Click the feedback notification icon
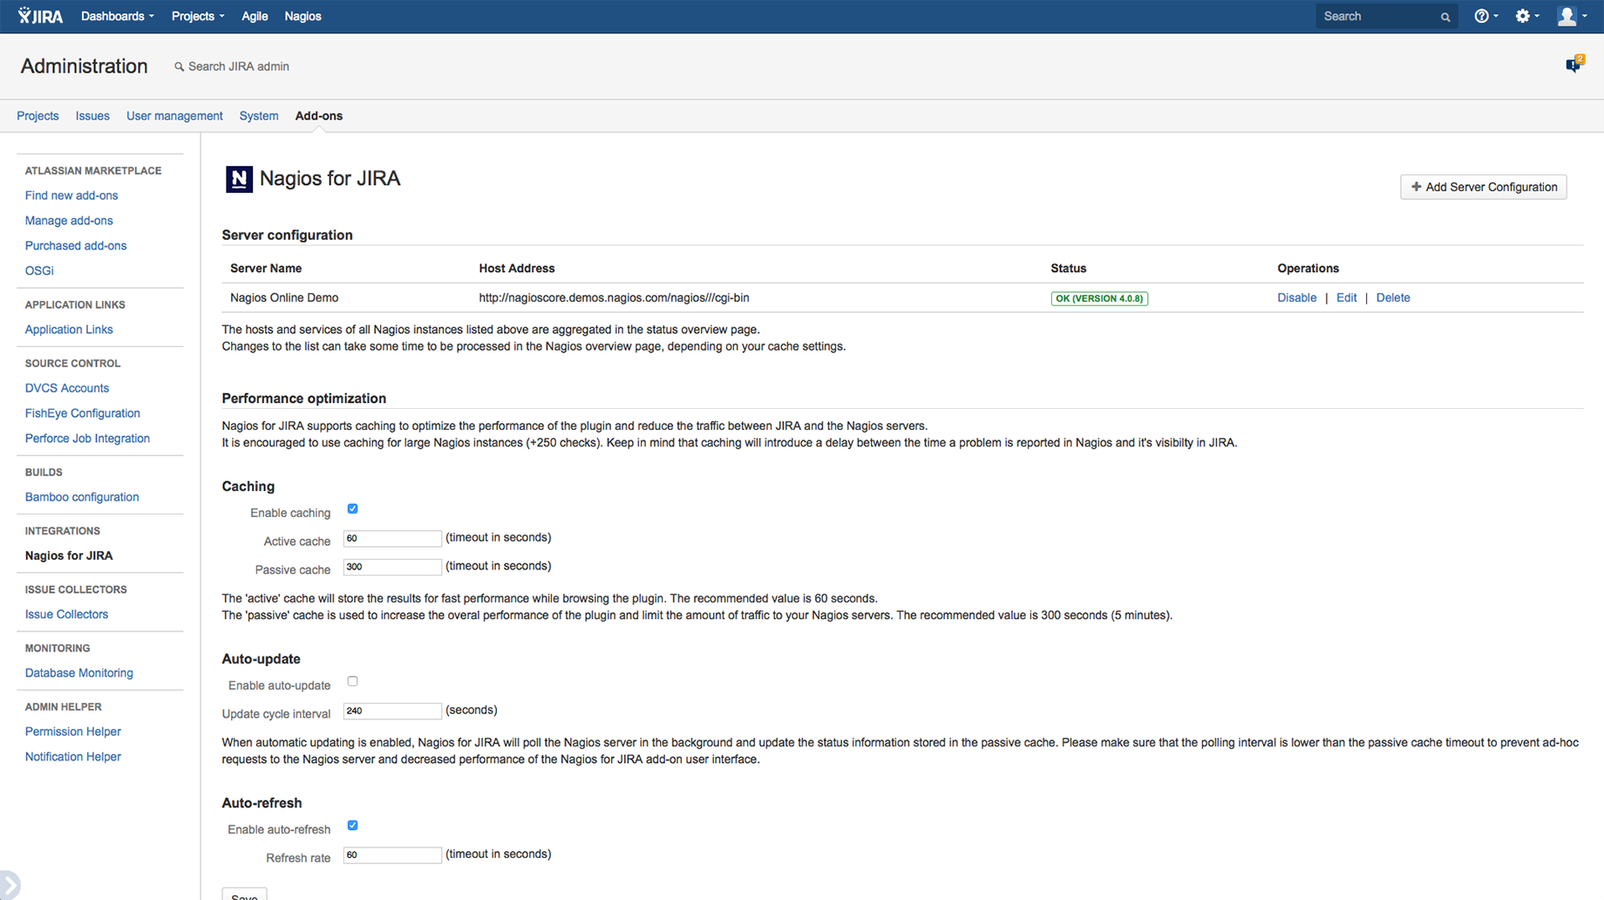The width and height of the screenshot is (1604, 900). [1575, 64]
